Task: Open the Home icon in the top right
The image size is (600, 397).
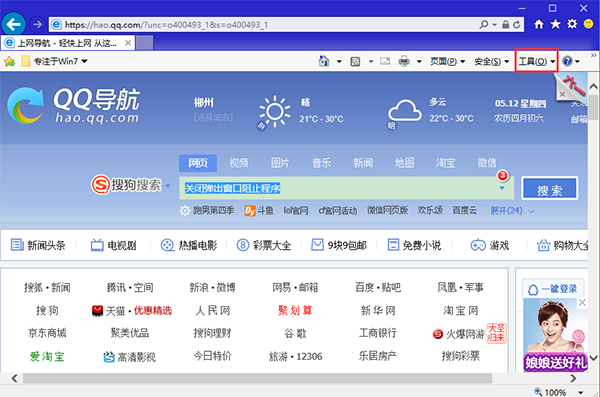Action: point(539,25)
